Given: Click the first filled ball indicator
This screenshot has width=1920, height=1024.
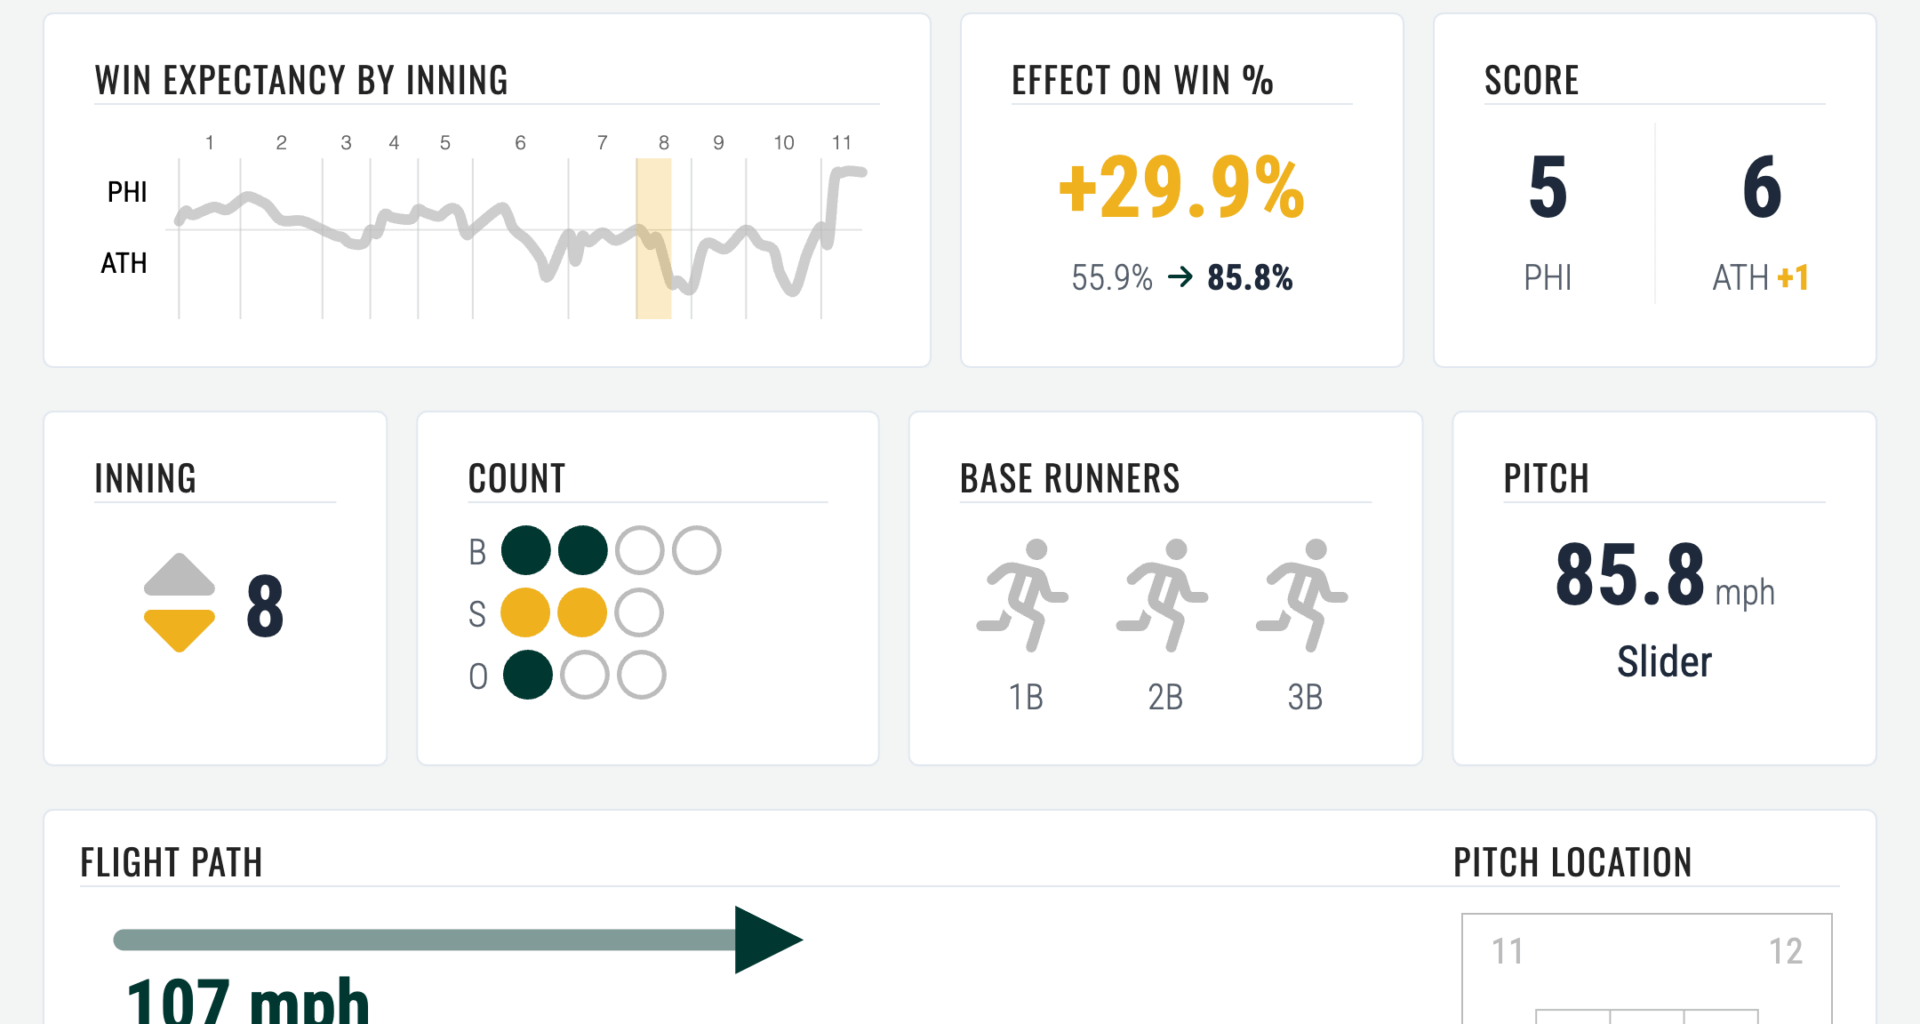Looking at the screenshot, I should pos(526,551).
